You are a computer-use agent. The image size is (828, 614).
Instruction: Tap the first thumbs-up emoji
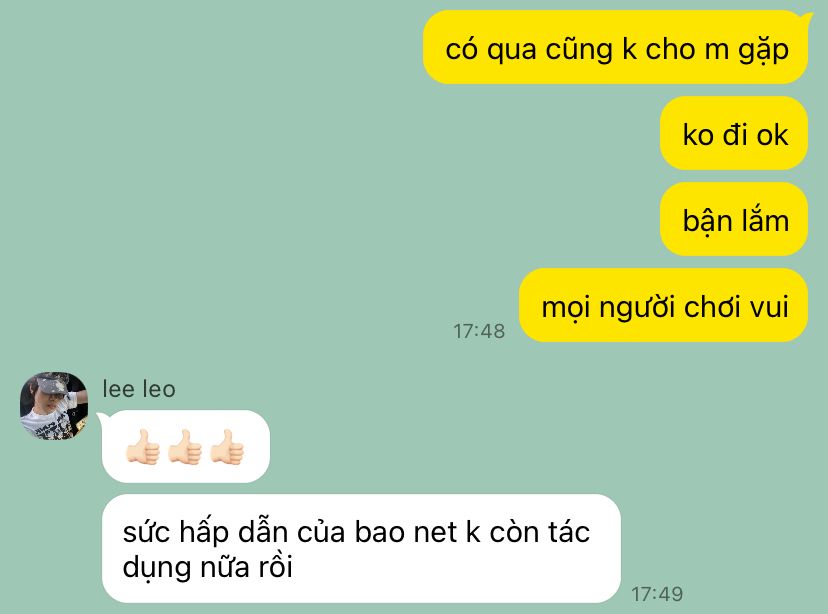point(143,447)
